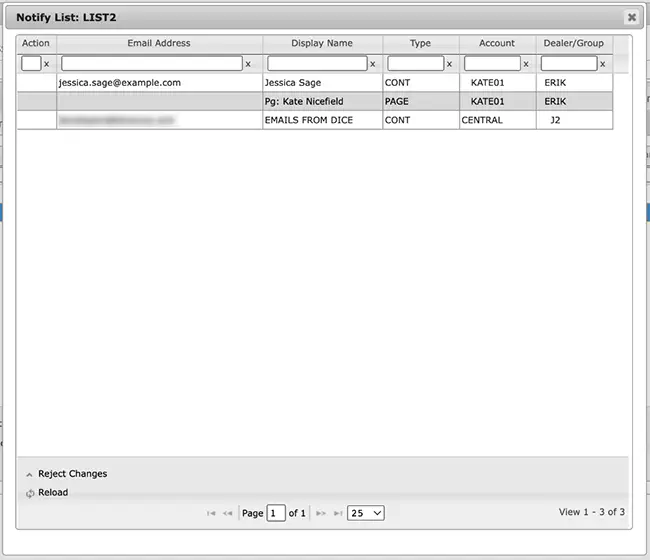Select jessica.sage@example.com email cell
The image size is (650, 560).
(160, 83)
